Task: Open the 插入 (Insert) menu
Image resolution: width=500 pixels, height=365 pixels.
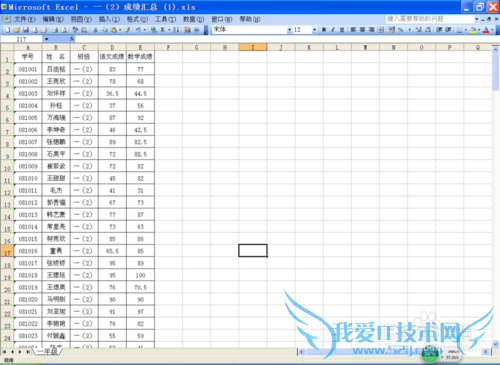Action: [x=109, y=19]
